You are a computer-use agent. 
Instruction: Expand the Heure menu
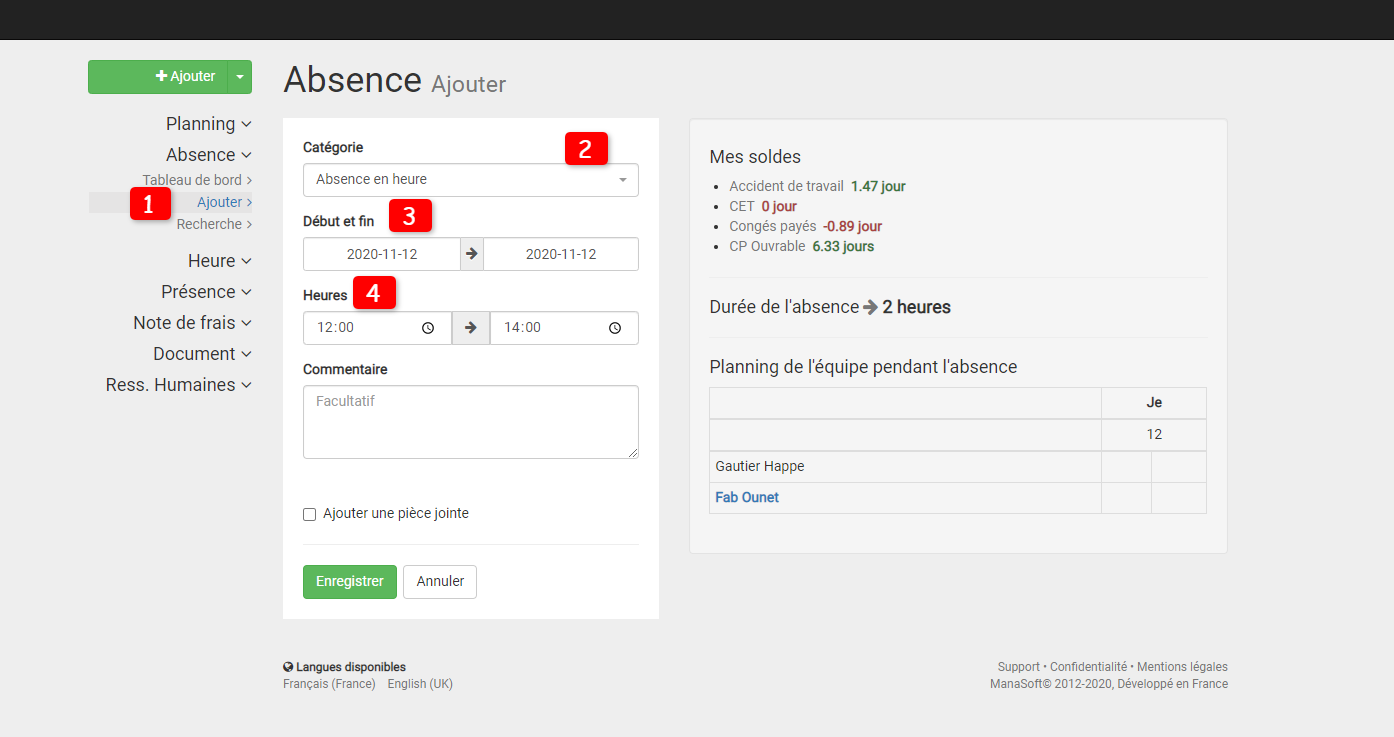219,261
